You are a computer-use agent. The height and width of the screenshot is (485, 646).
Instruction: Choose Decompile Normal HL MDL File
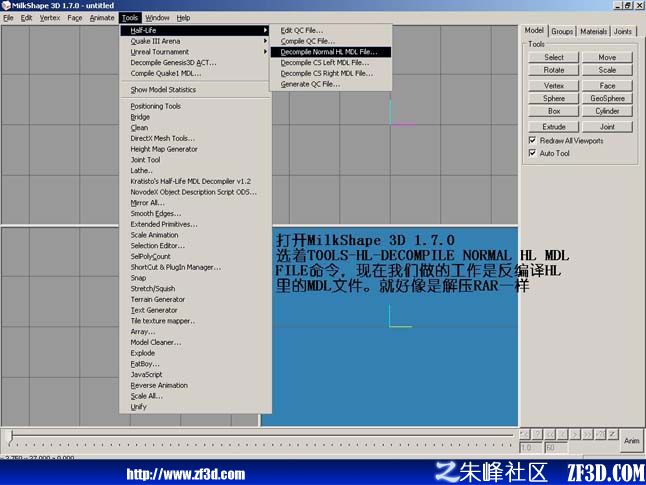click(x=330, y=52)
